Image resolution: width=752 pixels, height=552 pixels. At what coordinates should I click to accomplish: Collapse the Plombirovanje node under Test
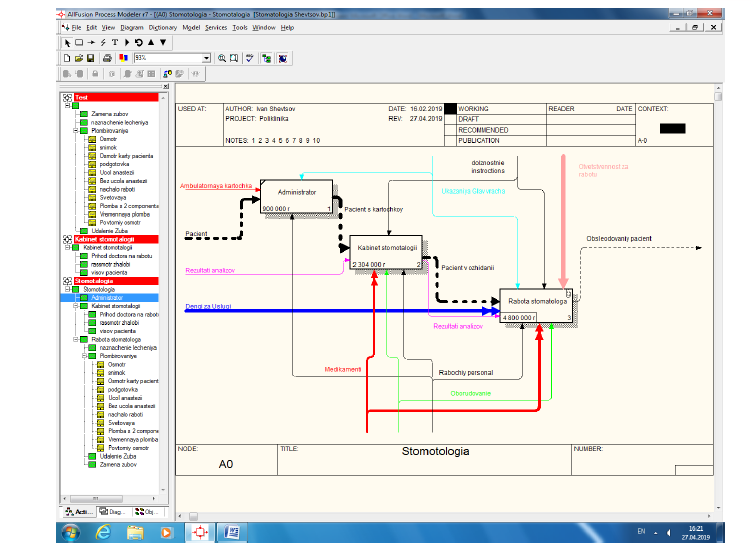(x=75, y=130)
